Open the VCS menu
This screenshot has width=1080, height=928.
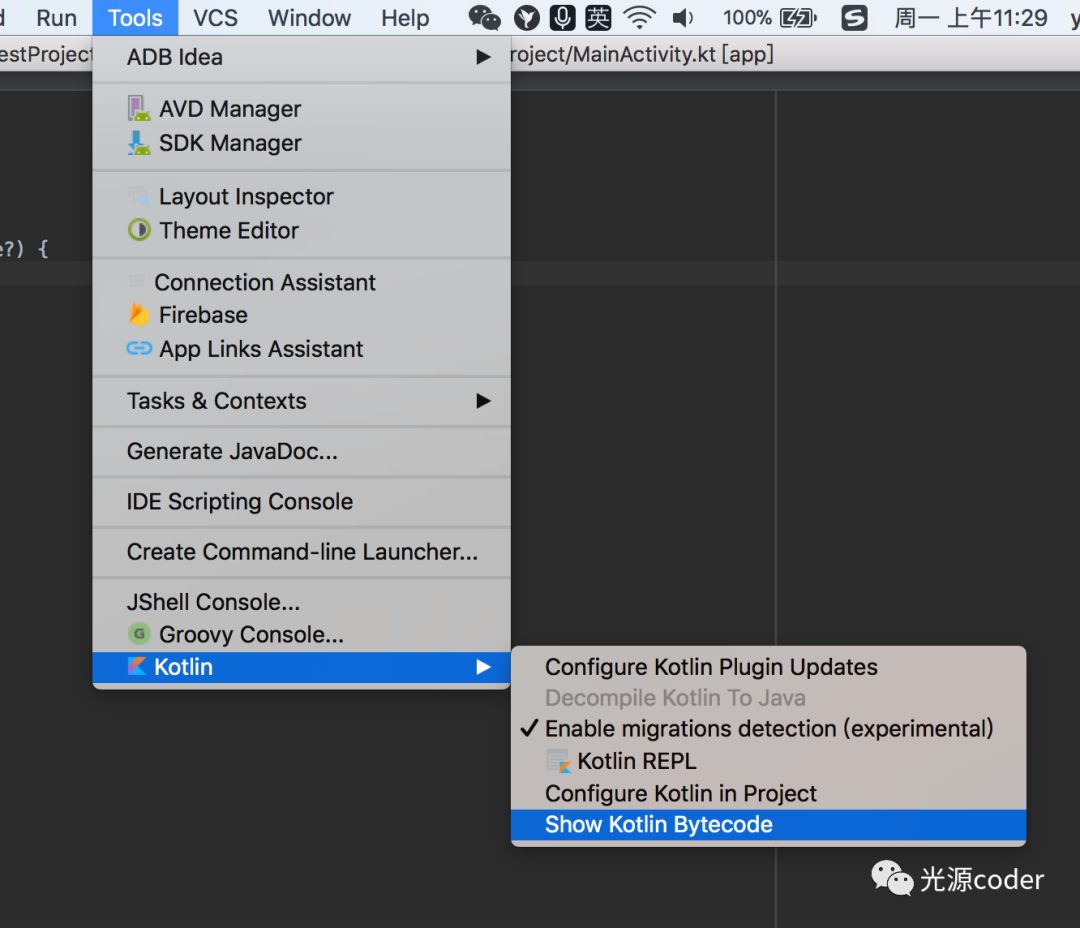(x=215, y=18)
